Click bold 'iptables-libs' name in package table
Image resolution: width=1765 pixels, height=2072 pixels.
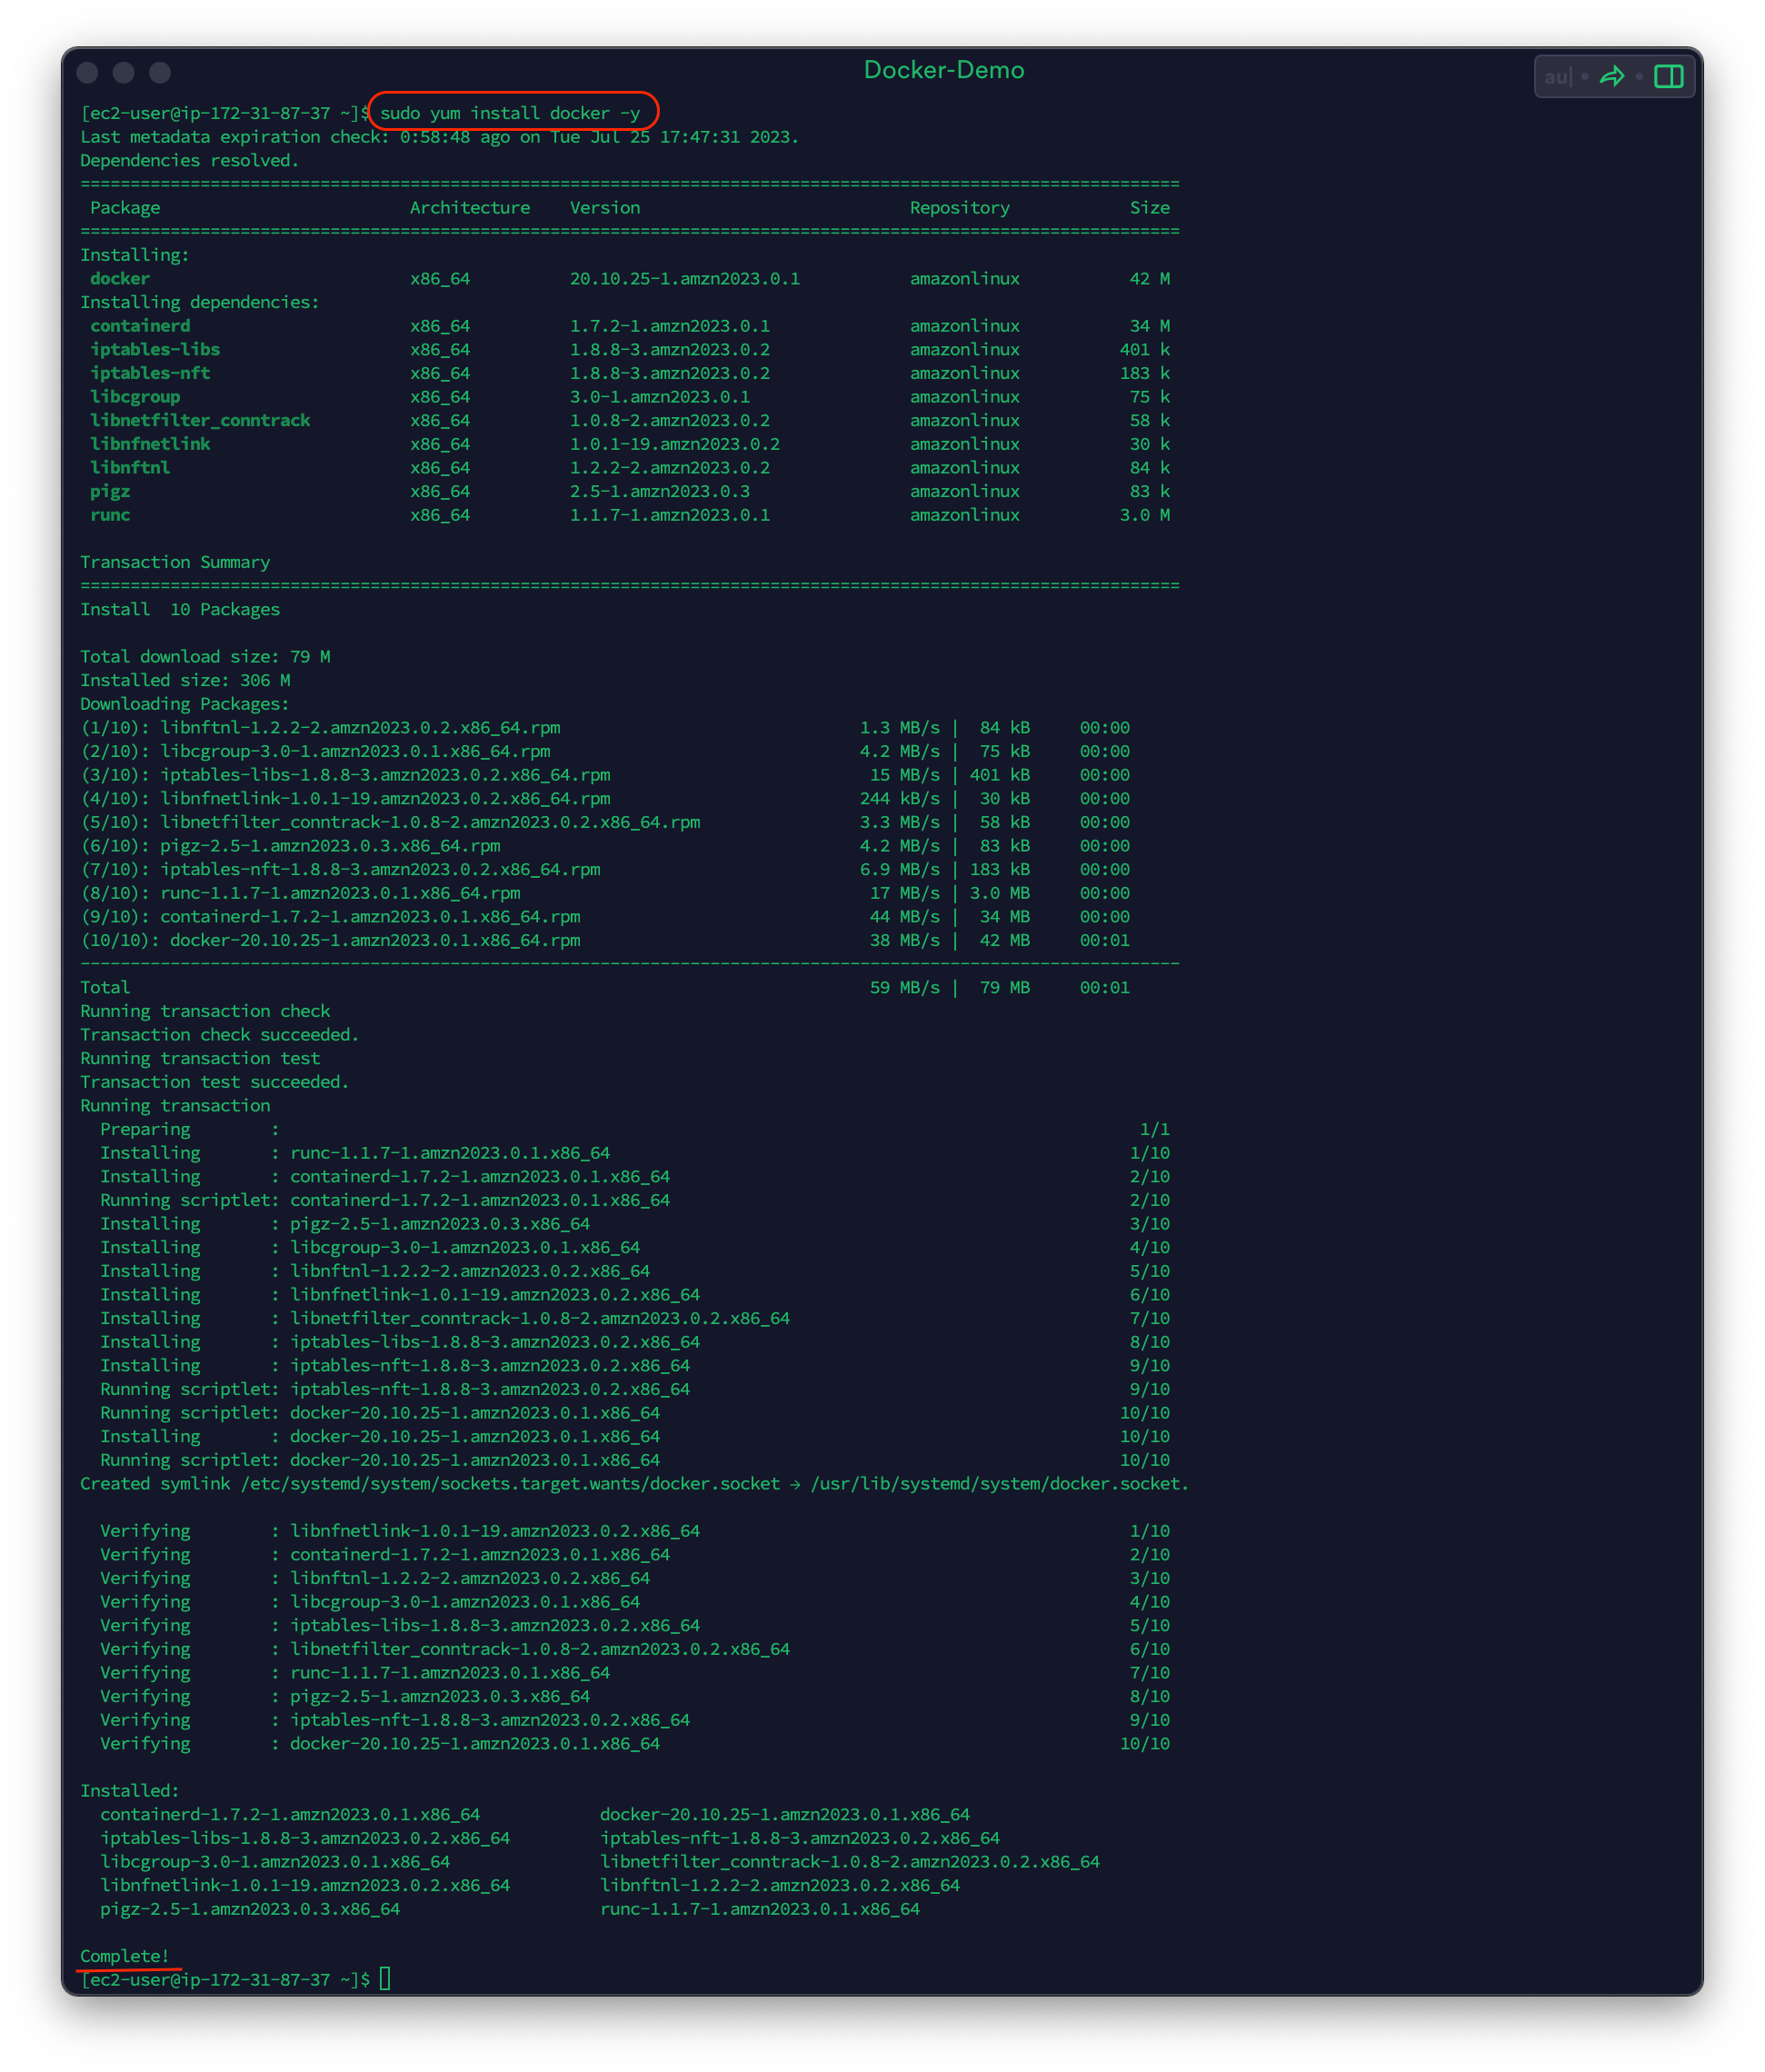[155, 350]
